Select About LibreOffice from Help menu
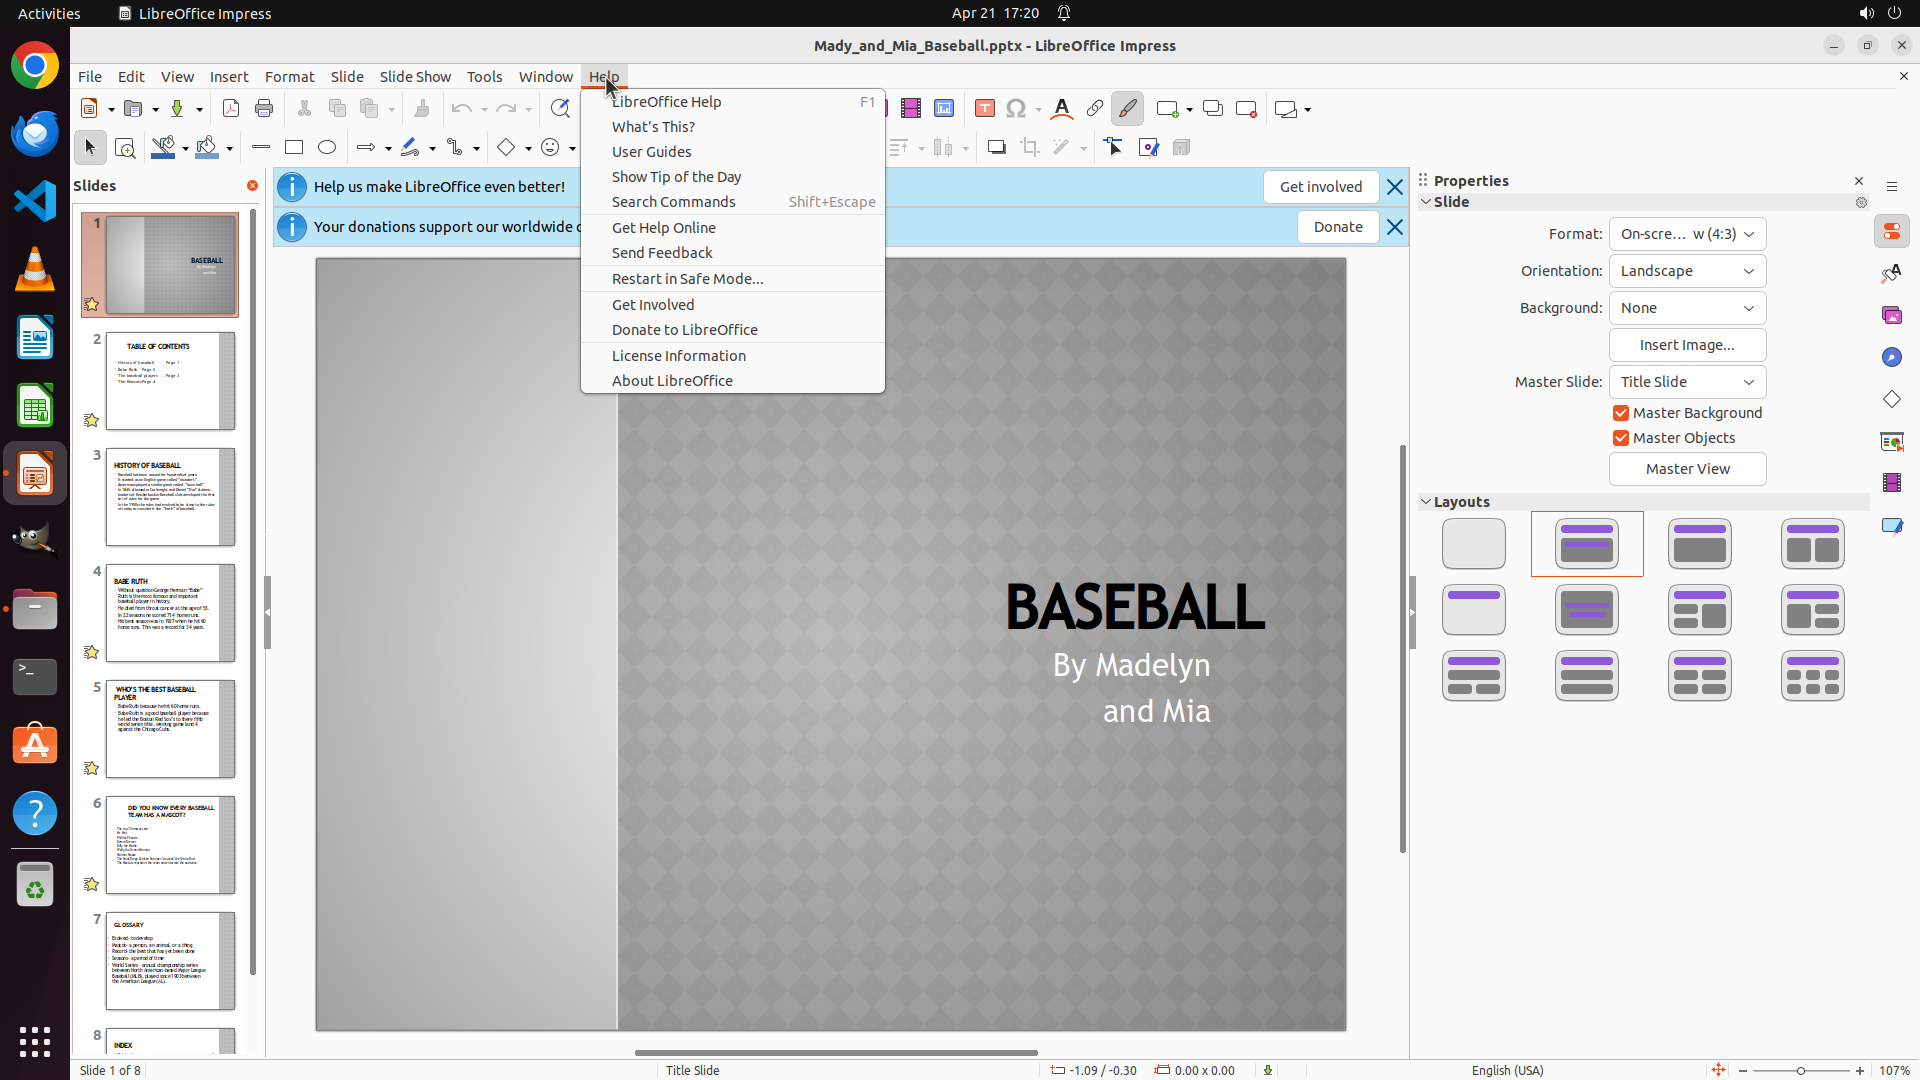Image resolution: width=1920 pixels, height=1080 pixels. (x=672, y=381)
